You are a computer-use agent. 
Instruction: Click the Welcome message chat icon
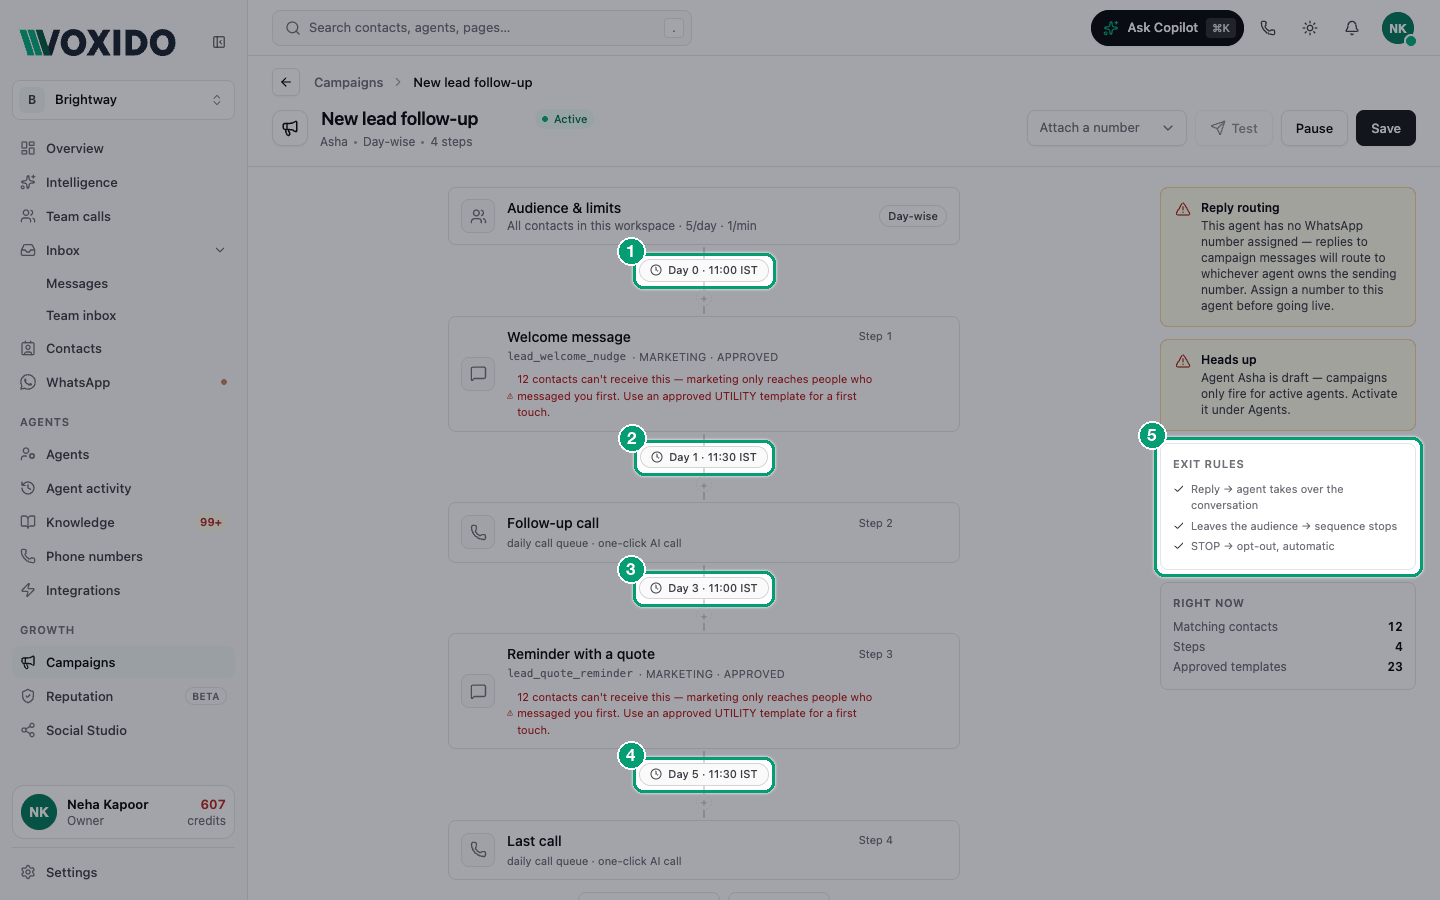(x=478, y=374)
